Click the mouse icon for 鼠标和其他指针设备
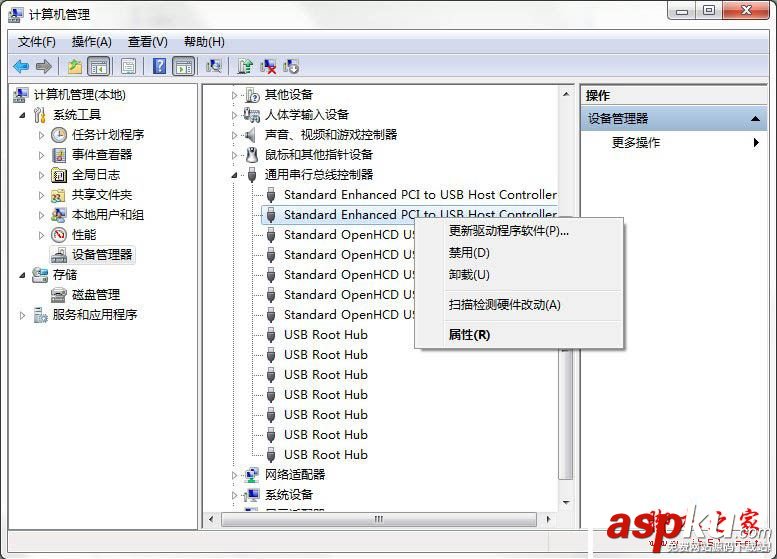Viewport: 777px width, 559px height. coord(252,155)
